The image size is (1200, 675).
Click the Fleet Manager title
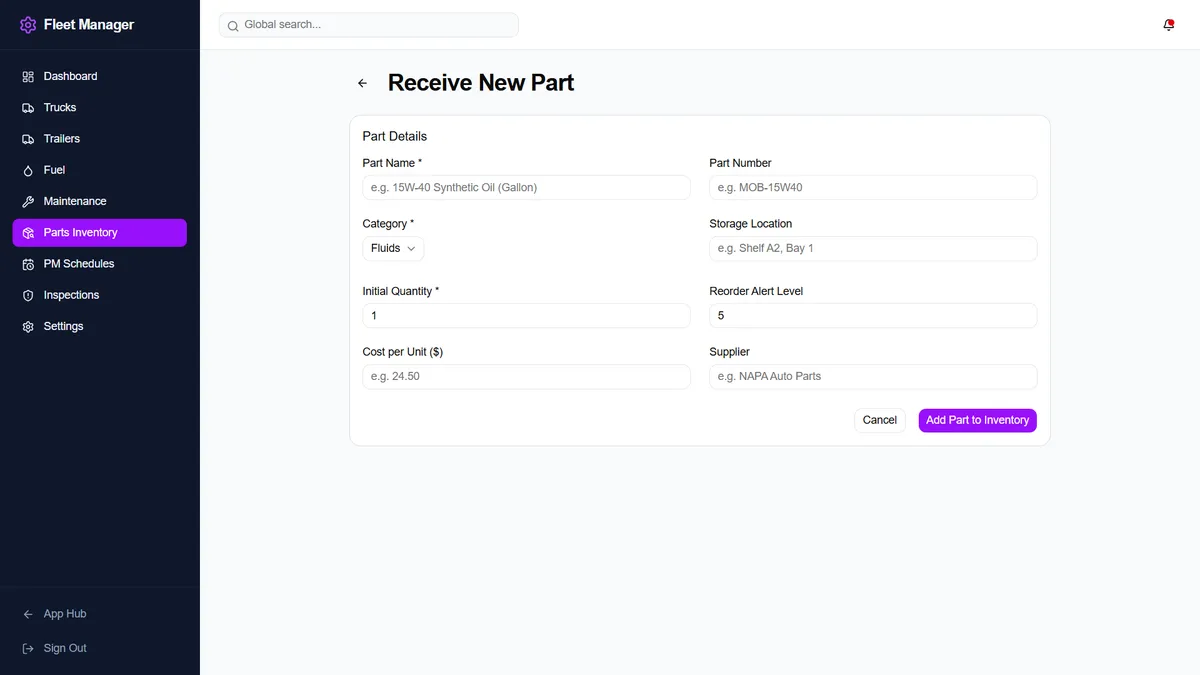pyautogui.click(x=89, y=25)
